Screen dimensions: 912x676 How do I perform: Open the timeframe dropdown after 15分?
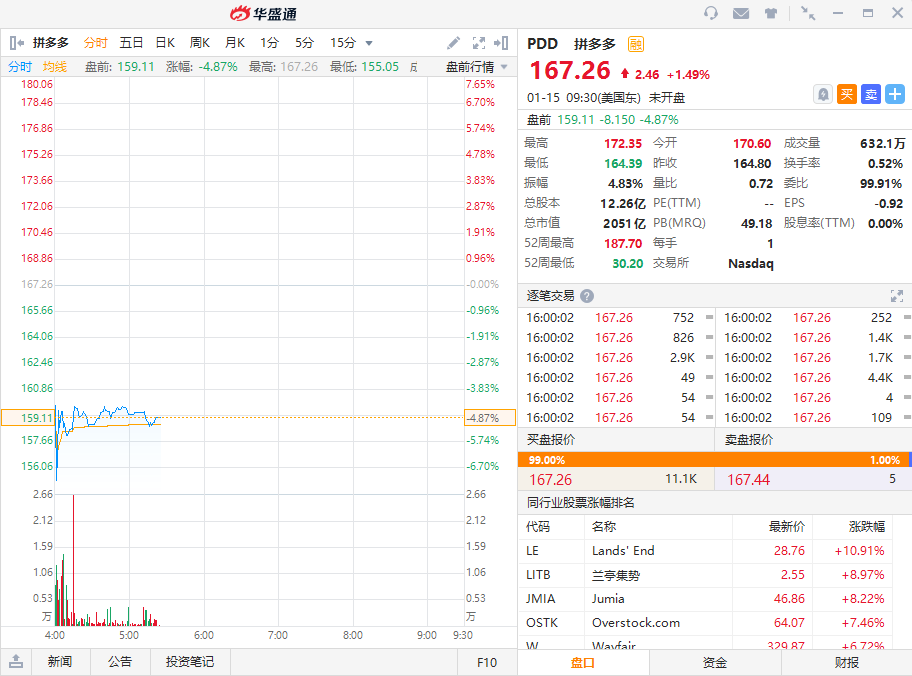point(369,43)
